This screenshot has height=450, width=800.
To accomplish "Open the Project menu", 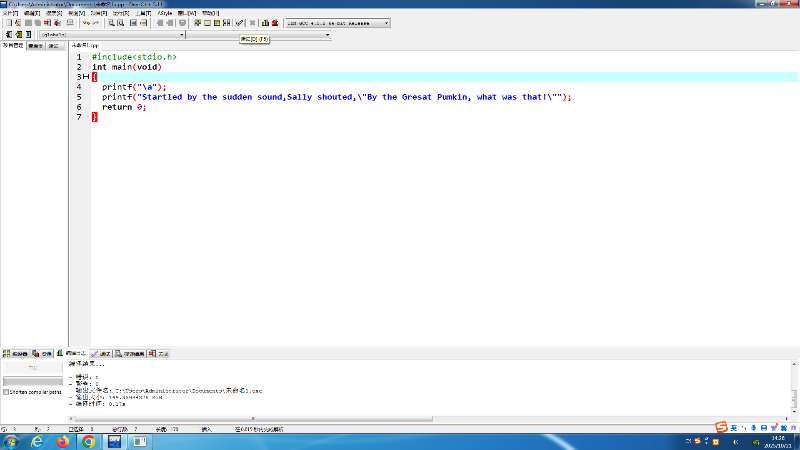I will (98, 13).
